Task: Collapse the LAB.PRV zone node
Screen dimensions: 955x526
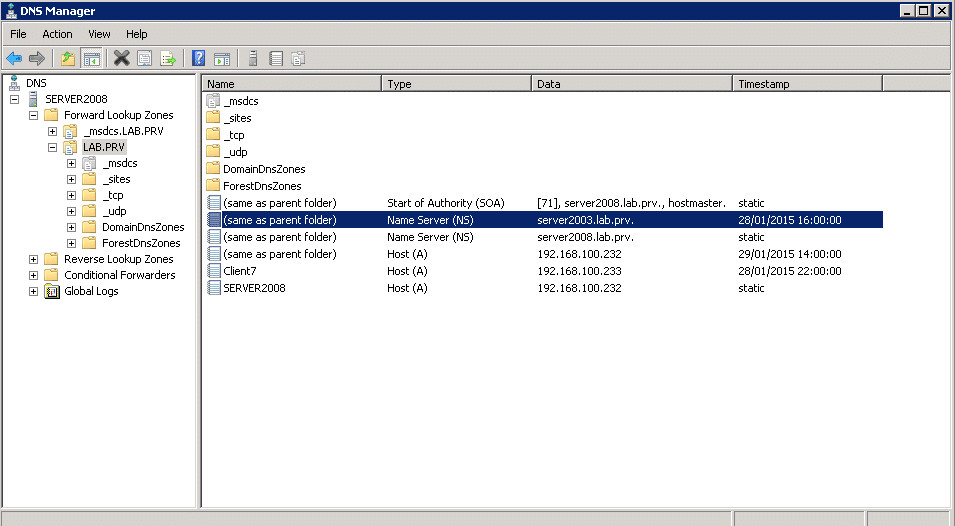Action: (x=52, y=147)
